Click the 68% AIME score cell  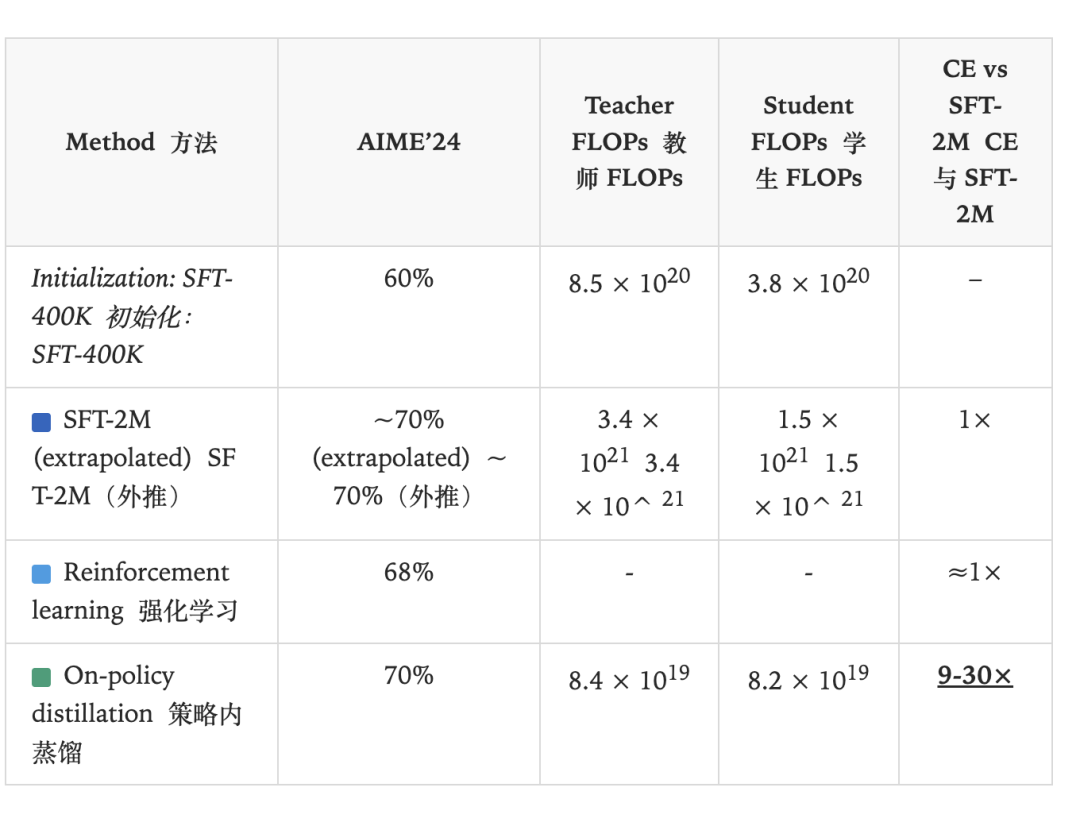coord(408,572)
